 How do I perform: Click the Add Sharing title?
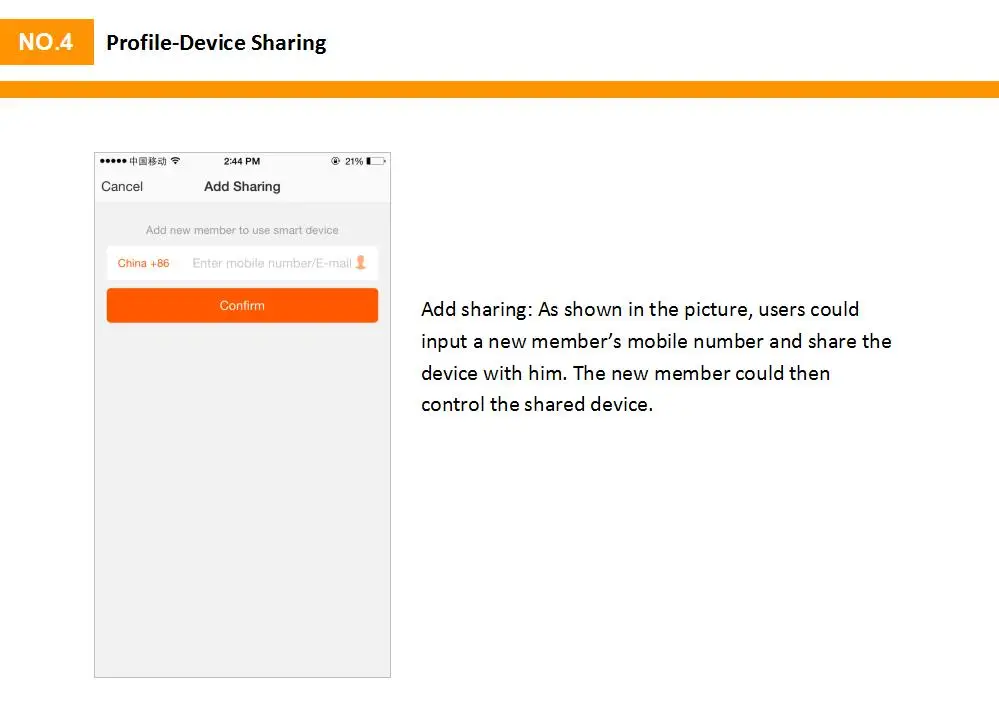[242, 187]
